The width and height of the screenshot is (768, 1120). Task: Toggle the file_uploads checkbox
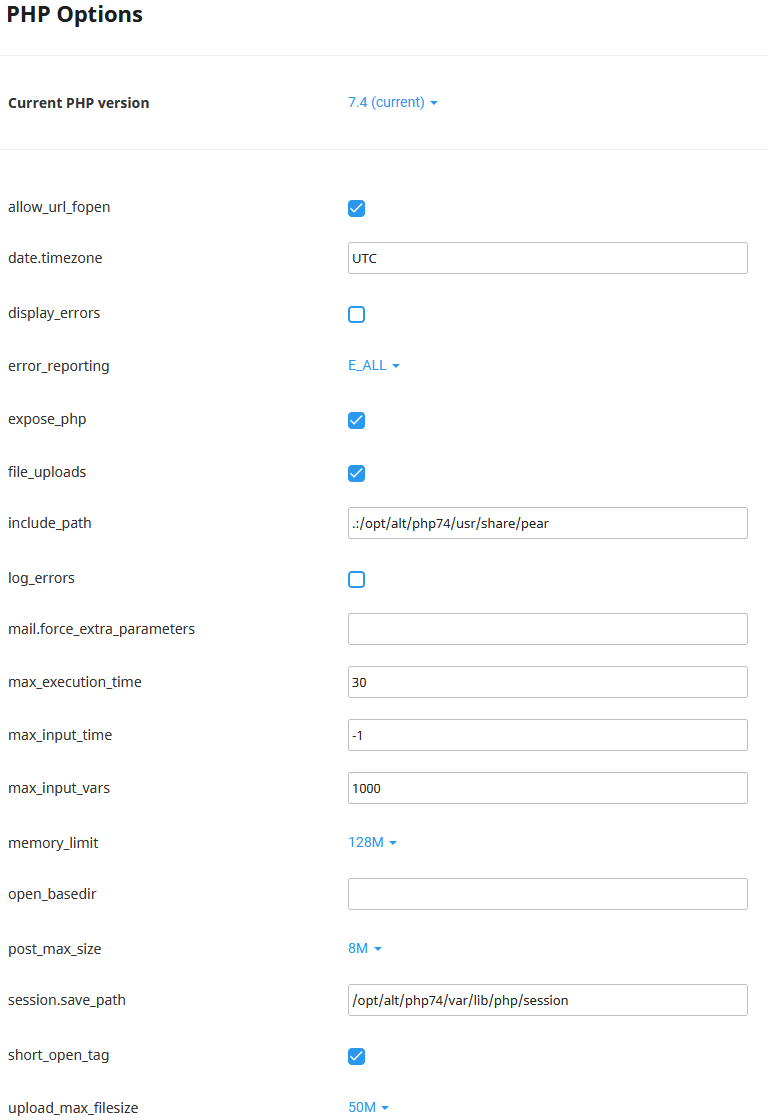tap(356, 473)
